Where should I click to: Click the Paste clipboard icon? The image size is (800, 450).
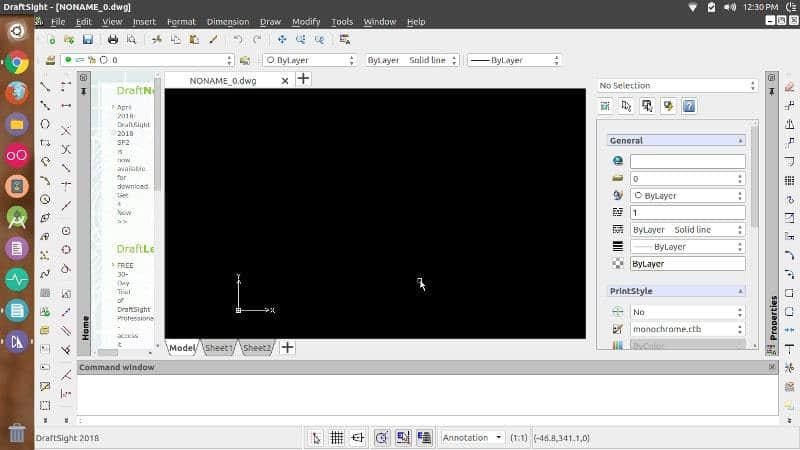(194, 40)
